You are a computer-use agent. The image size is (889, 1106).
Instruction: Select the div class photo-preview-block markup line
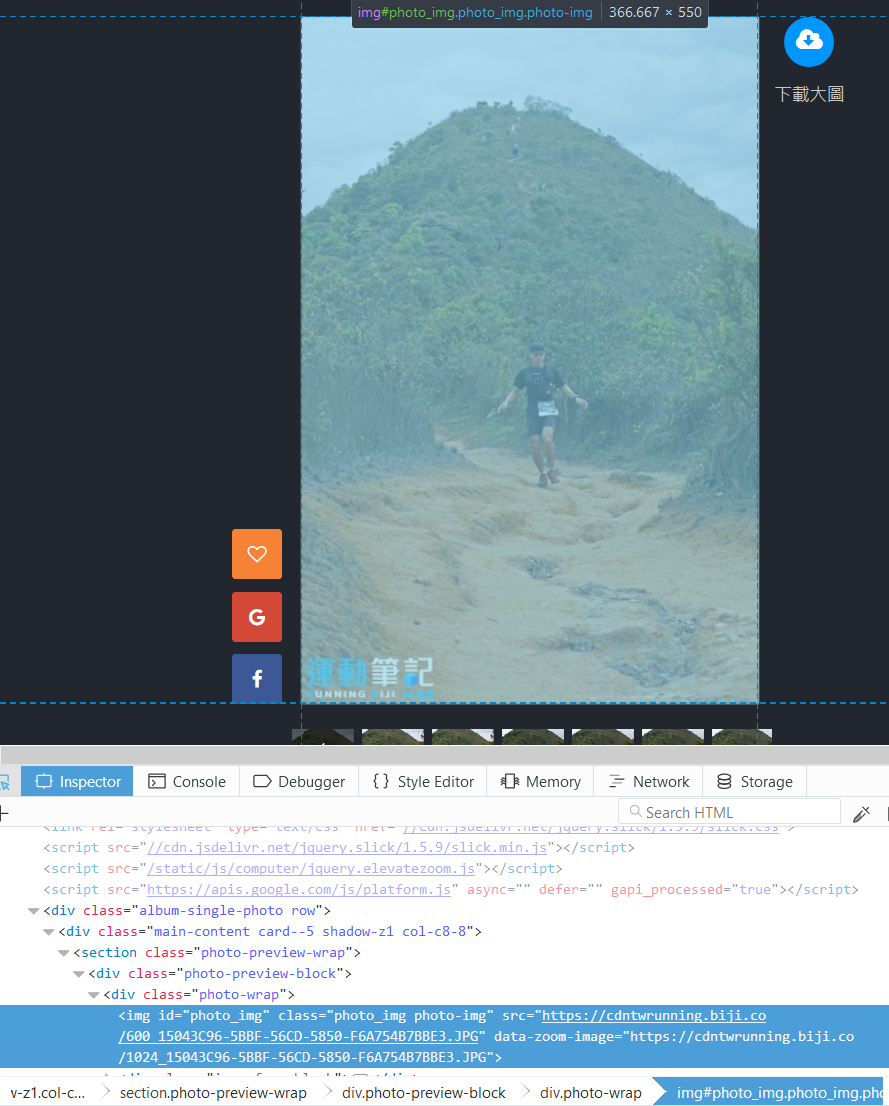220,974
